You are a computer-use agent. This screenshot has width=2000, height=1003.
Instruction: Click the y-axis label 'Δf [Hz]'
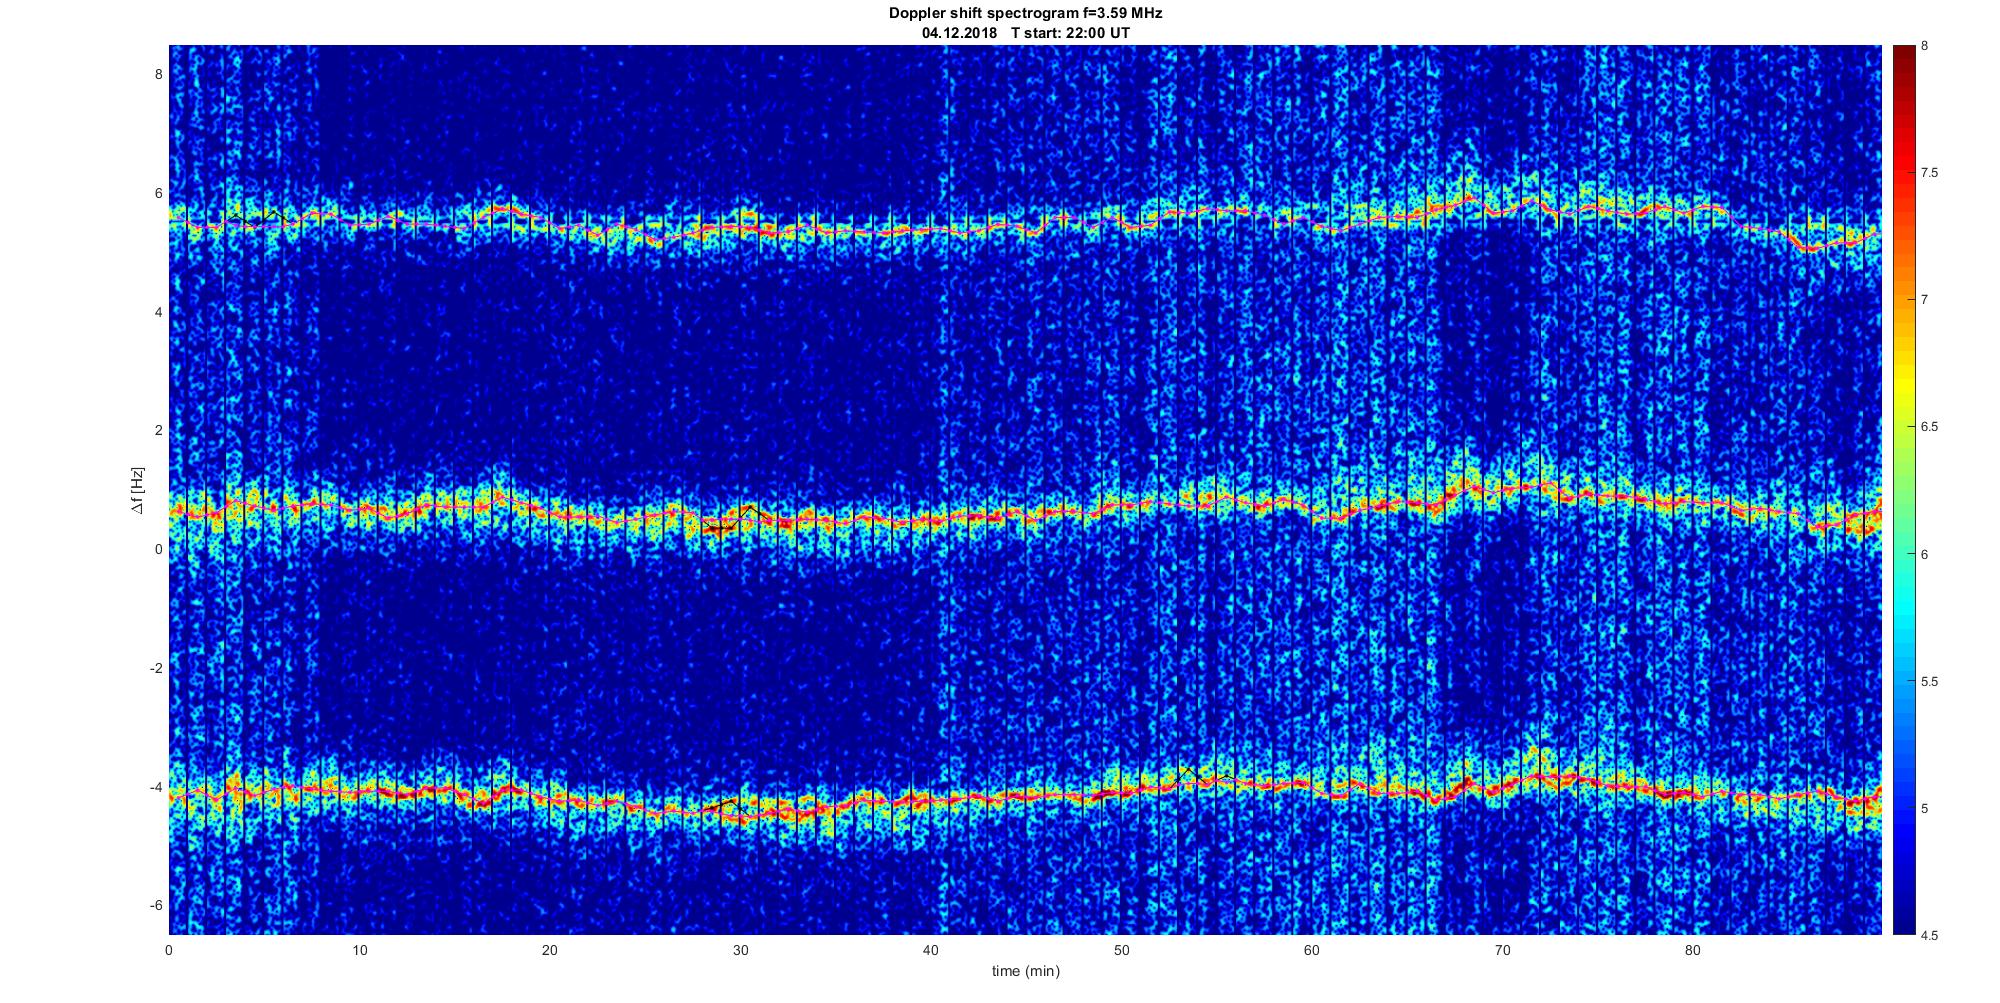pos(137,490)
